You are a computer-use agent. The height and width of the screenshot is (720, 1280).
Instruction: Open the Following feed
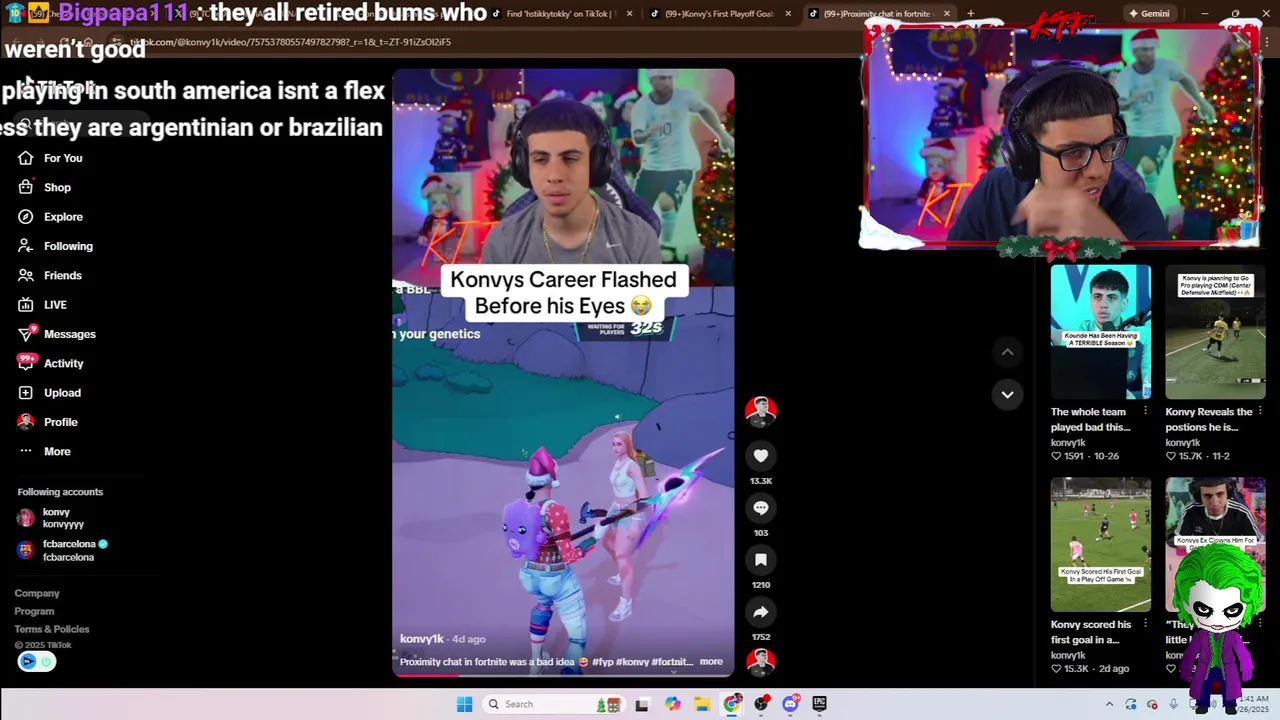point(68,246)
